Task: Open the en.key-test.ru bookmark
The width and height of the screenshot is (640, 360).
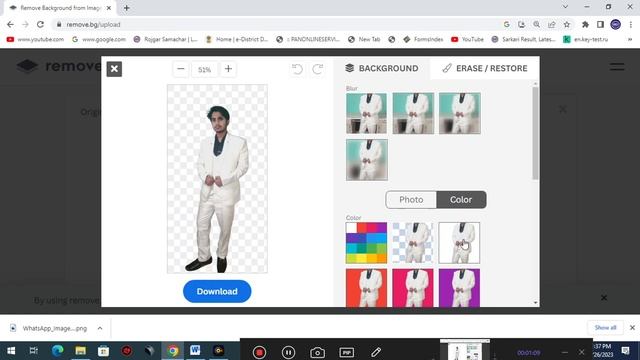Action: 586,39
